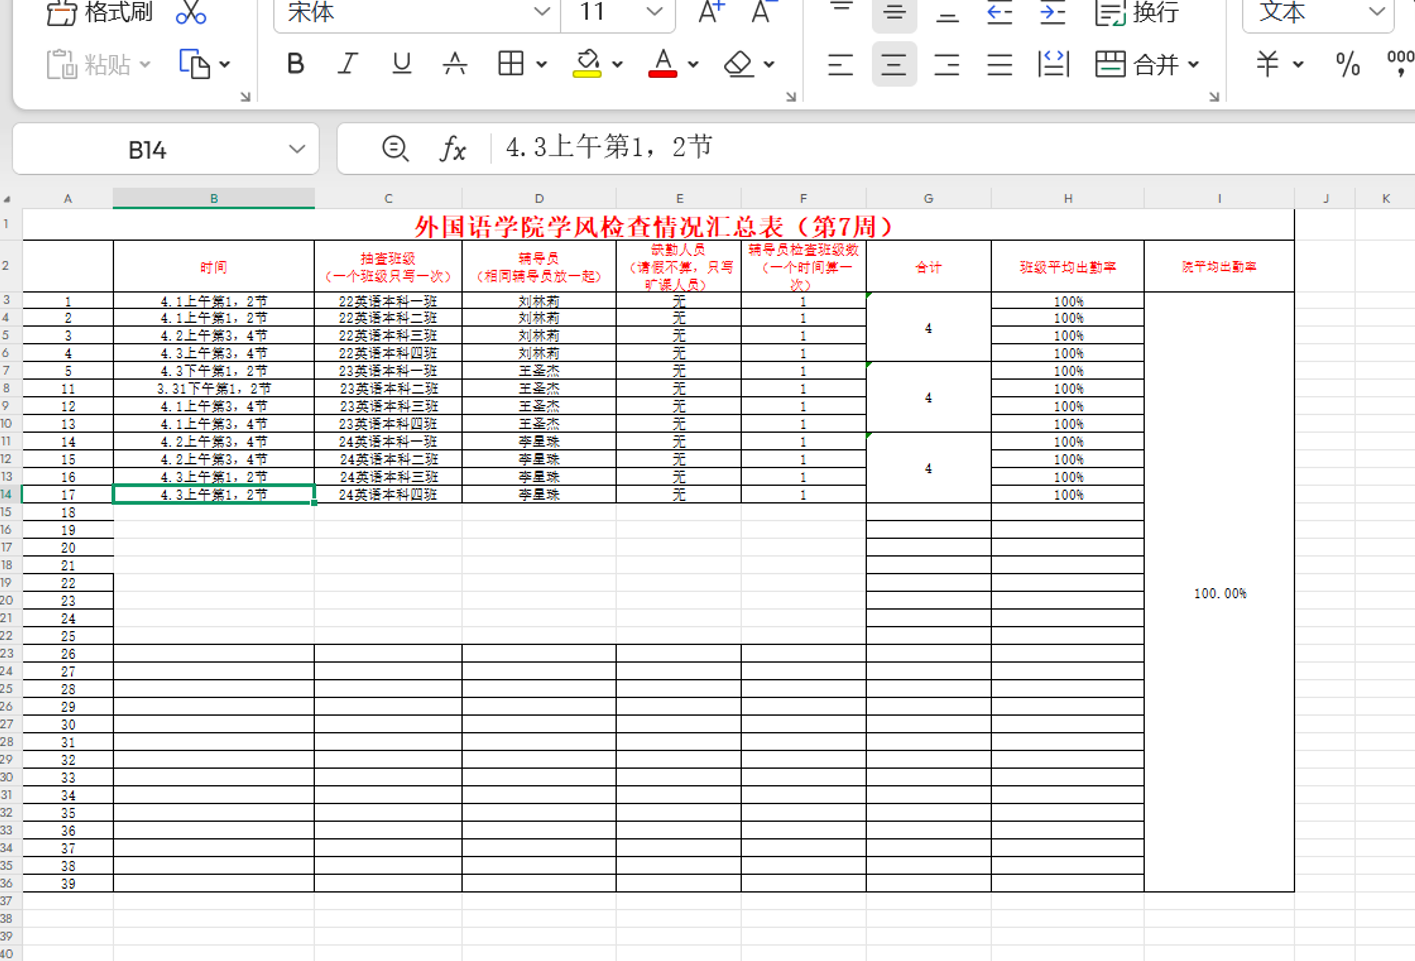Click the wrap text (换行) button
1415x961 pixels.
[1137, 13]
